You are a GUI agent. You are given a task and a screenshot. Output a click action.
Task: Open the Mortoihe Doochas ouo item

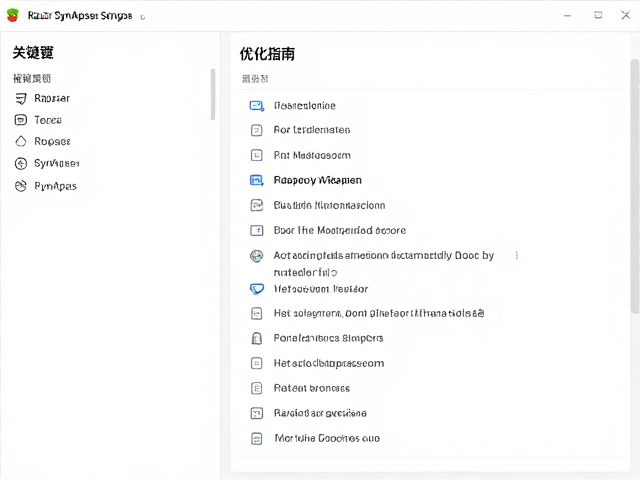click(327, 439)
